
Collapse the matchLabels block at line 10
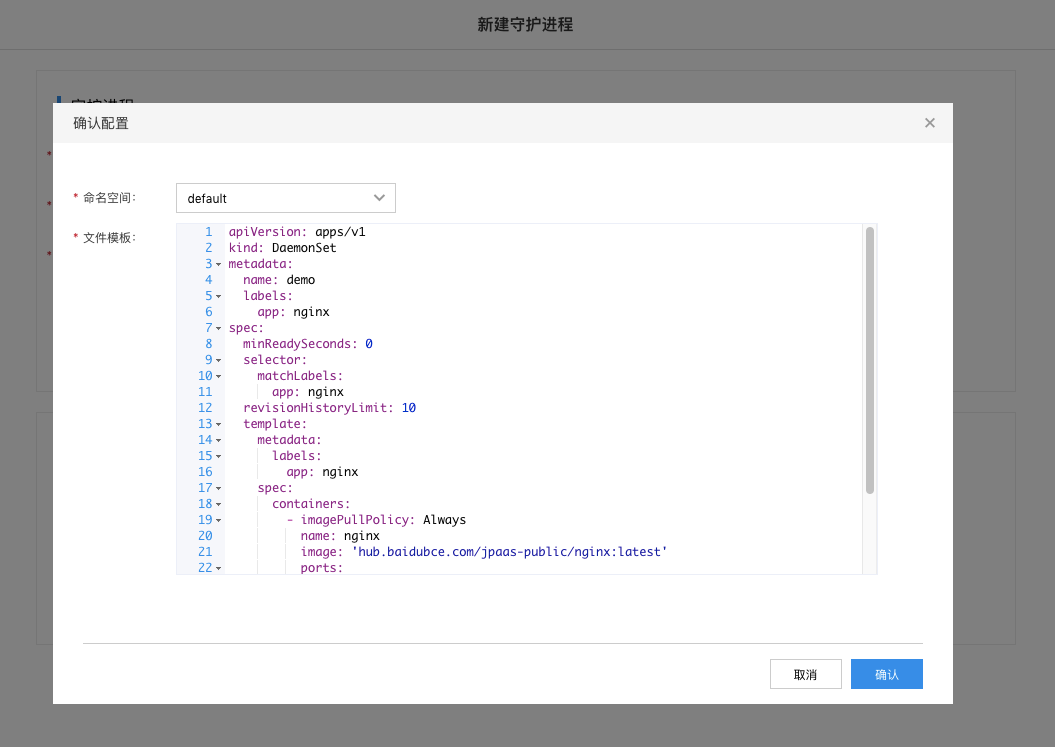coord(219,376)
